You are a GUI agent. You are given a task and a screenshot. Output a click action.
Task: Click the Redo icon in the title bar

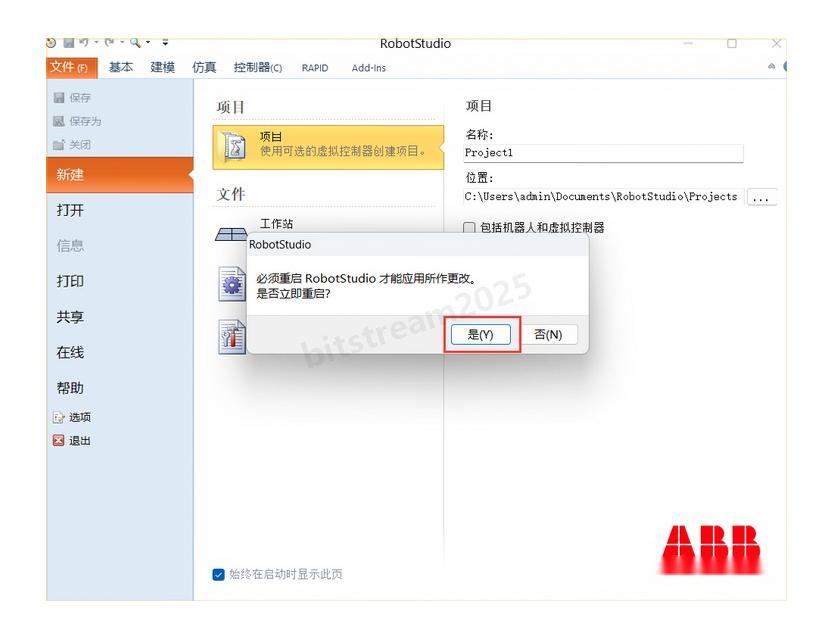112,40
